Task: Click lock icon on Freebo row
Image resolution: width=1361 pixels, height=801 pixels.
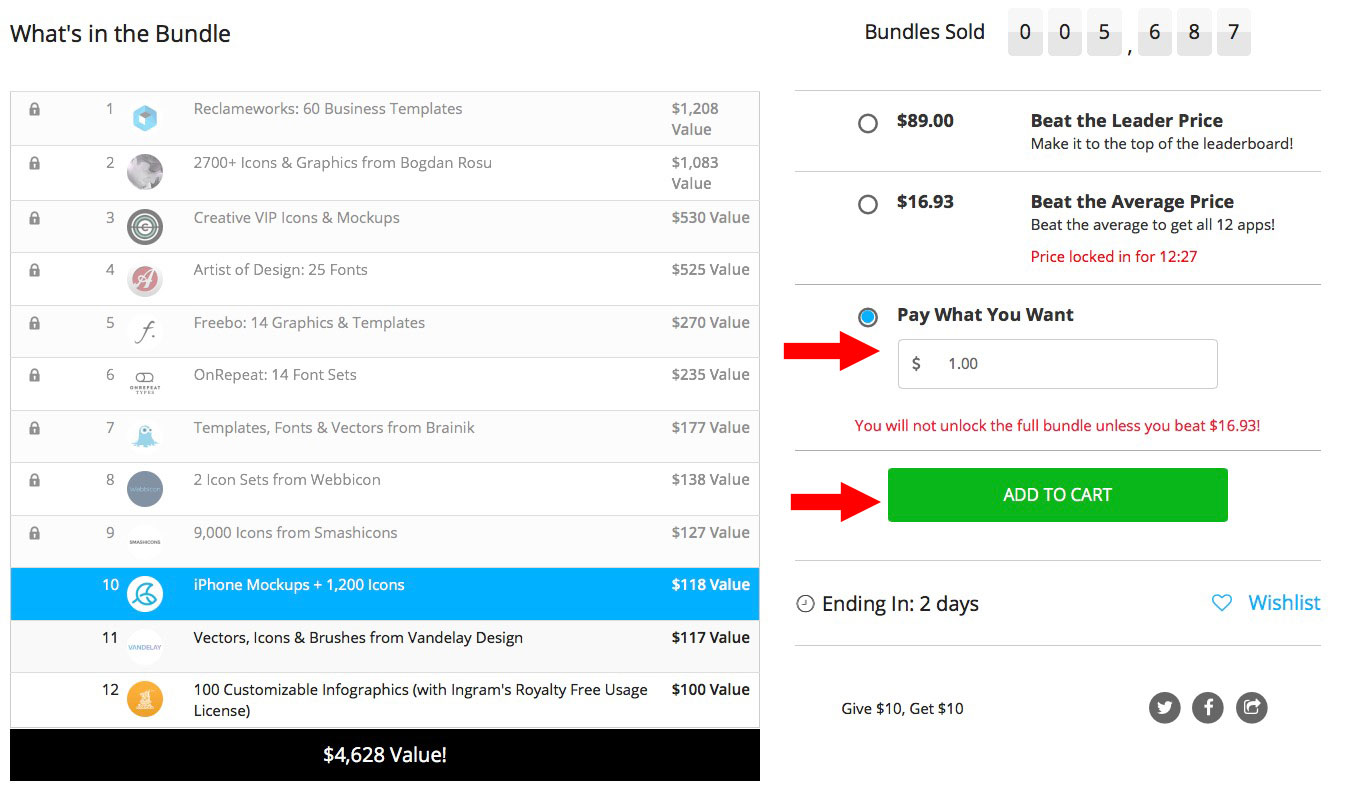Action: (x=35, y=323)
